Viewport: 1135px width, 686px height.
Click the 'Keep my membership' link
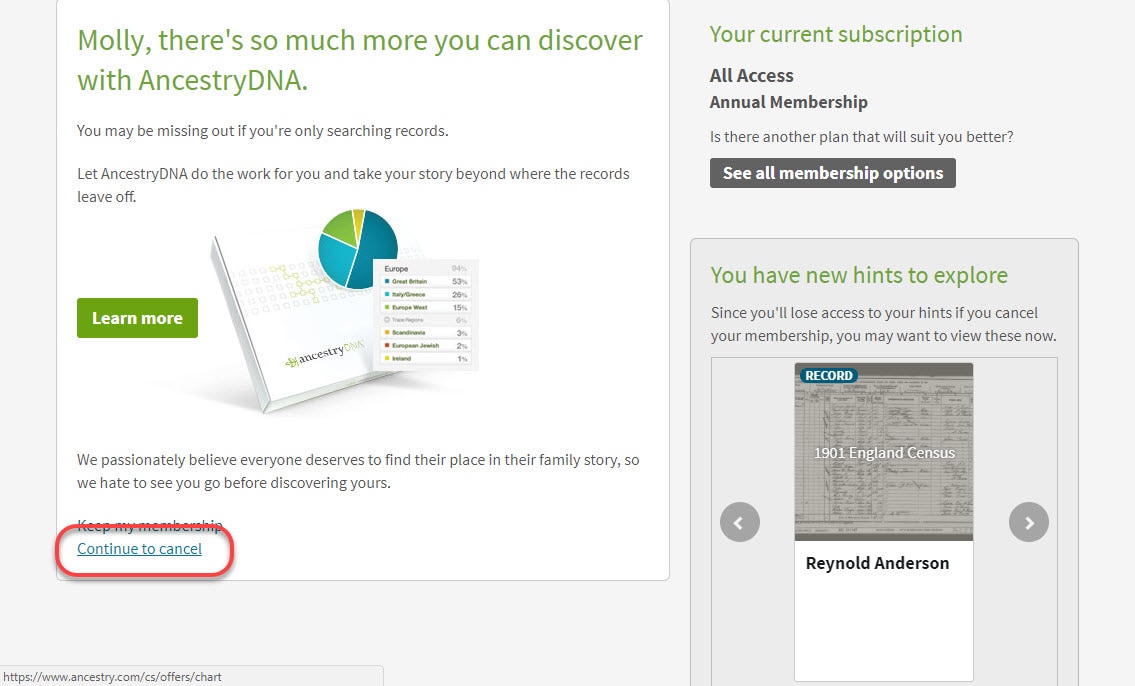tap(150, 525)
